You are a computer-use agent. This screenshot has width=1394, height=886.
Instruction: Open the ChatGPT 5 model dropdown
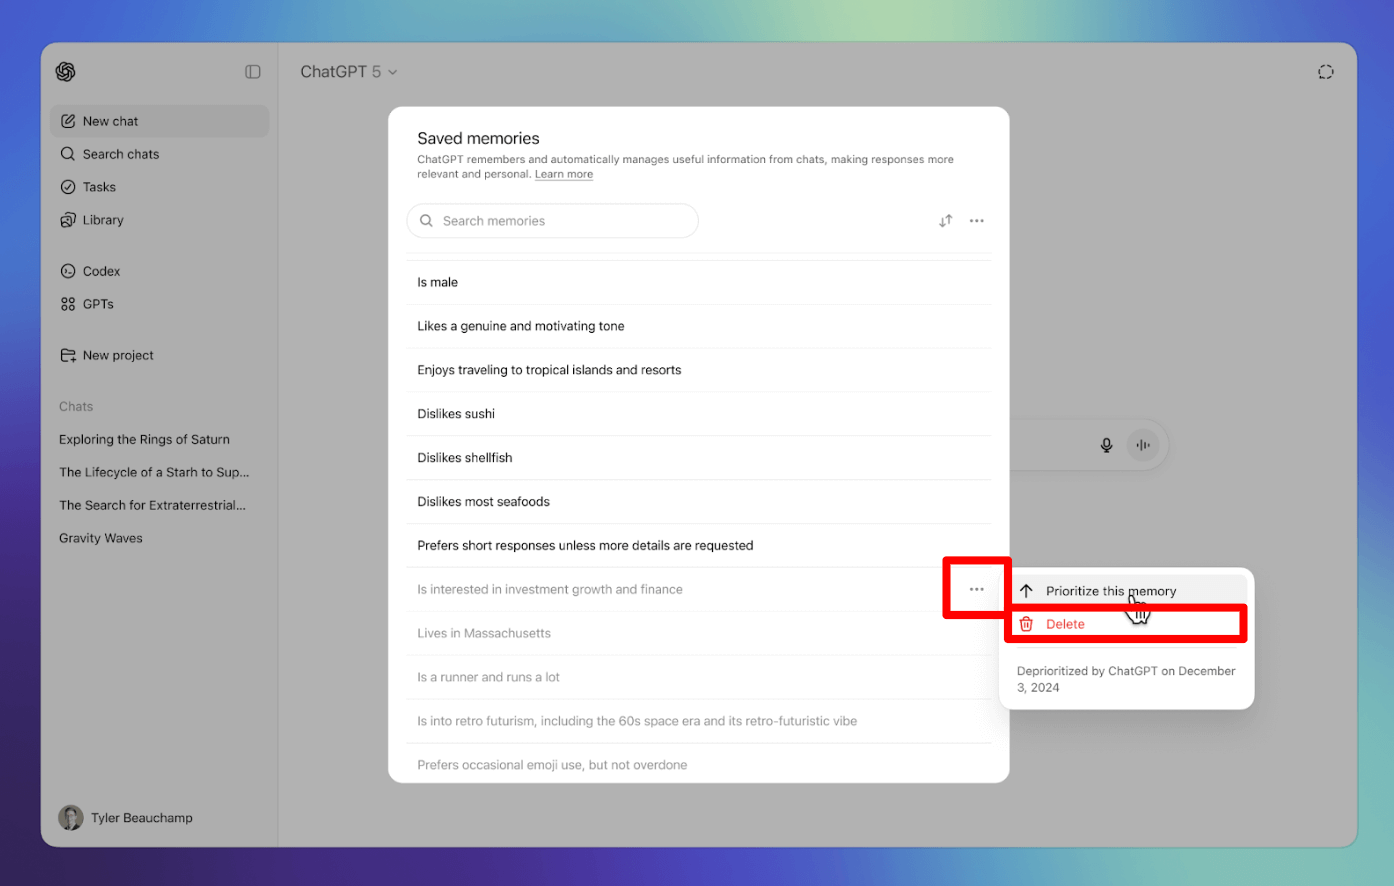pyautogui.click(x=349, y=72)
